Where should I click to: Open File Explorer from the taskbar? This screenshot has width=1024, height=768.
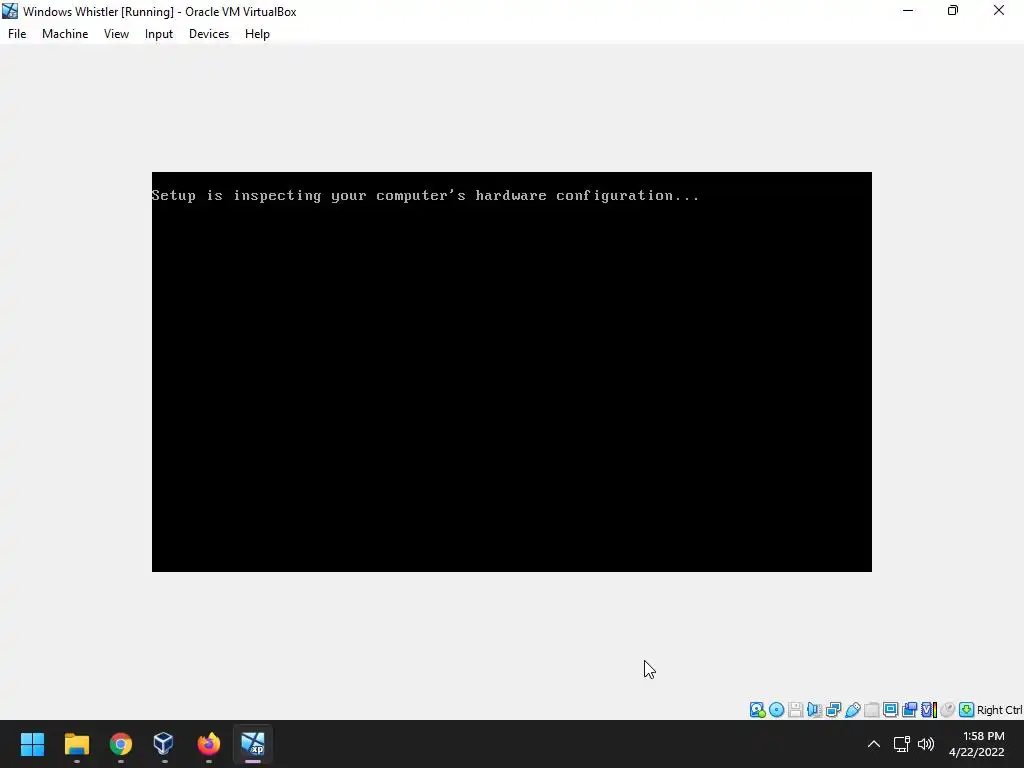76,744
